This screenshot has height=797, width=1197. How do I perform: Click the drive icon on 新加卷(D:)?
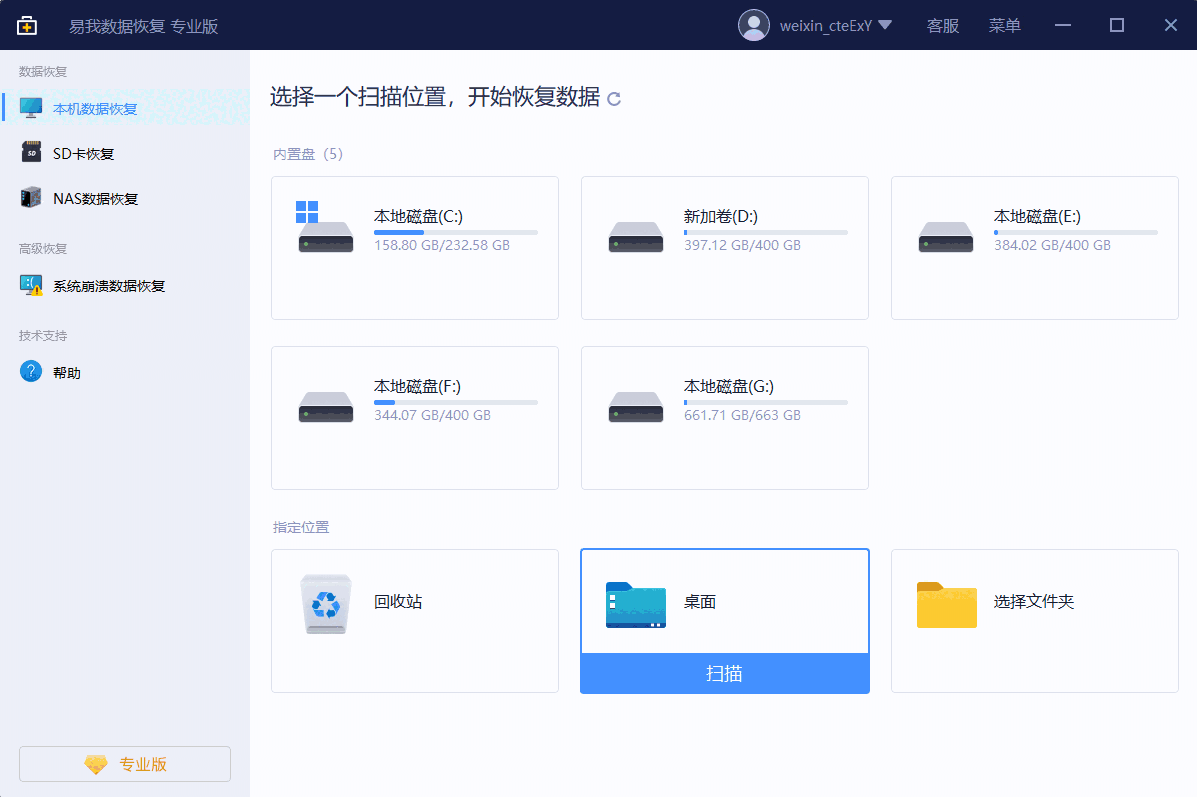(x=635, y=236)
